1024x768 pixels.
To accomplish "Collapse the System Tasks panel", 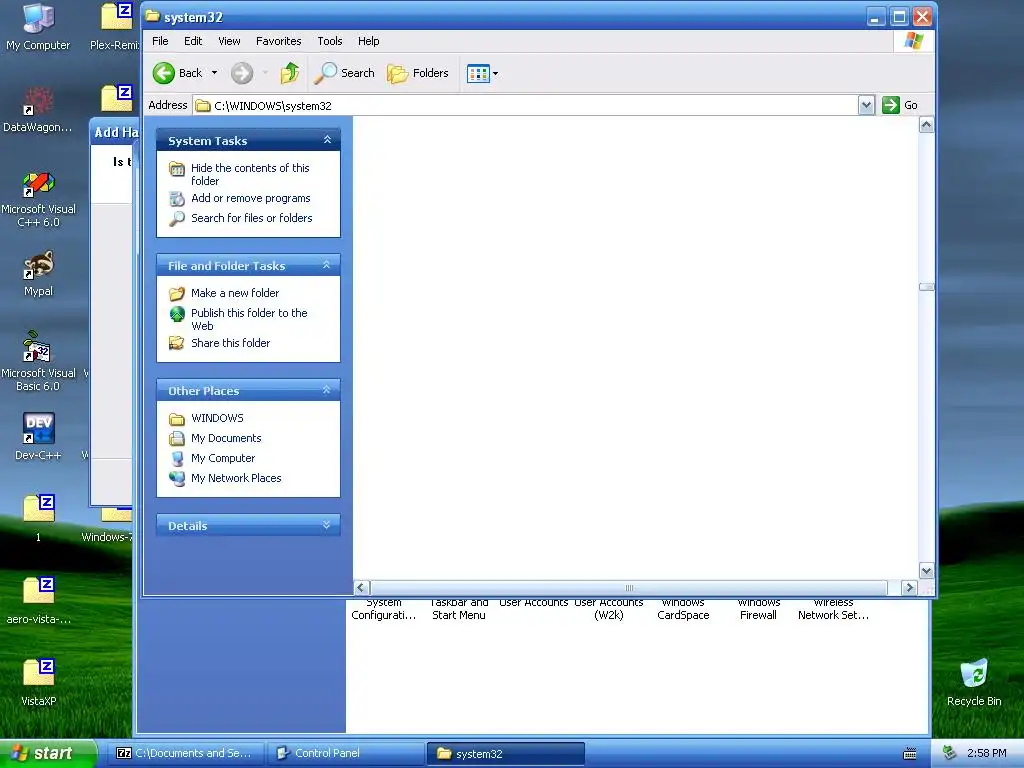I will tap(327, 140).
